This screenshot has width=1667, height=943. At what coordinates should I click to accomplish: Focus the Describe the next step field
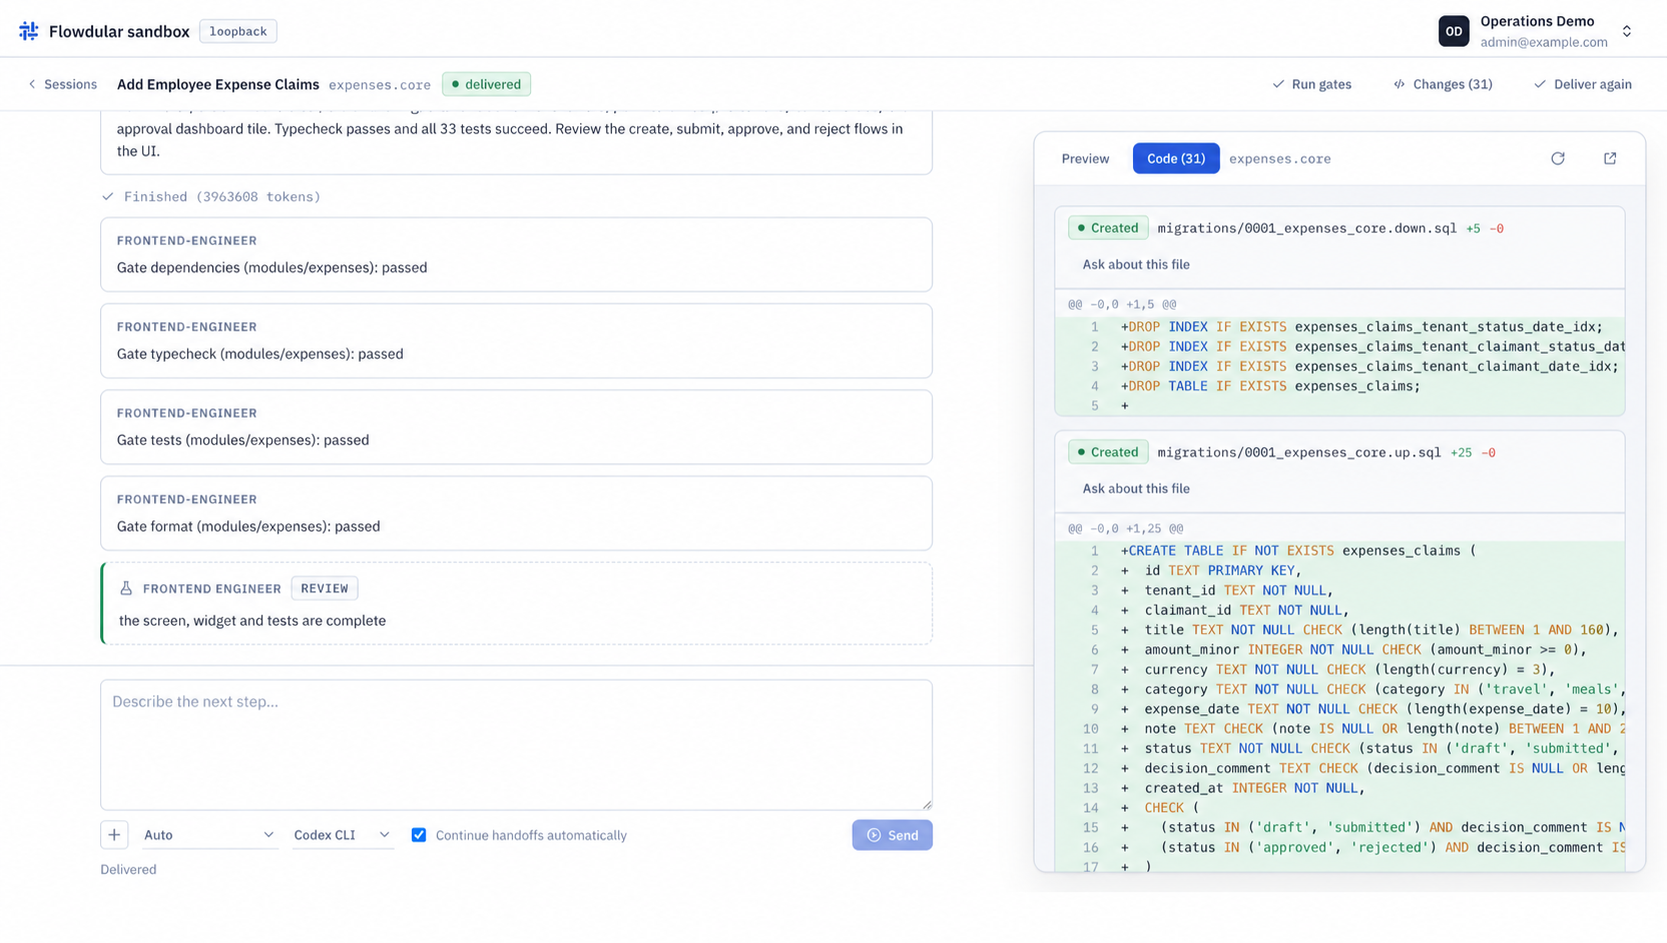pos(516,745)
